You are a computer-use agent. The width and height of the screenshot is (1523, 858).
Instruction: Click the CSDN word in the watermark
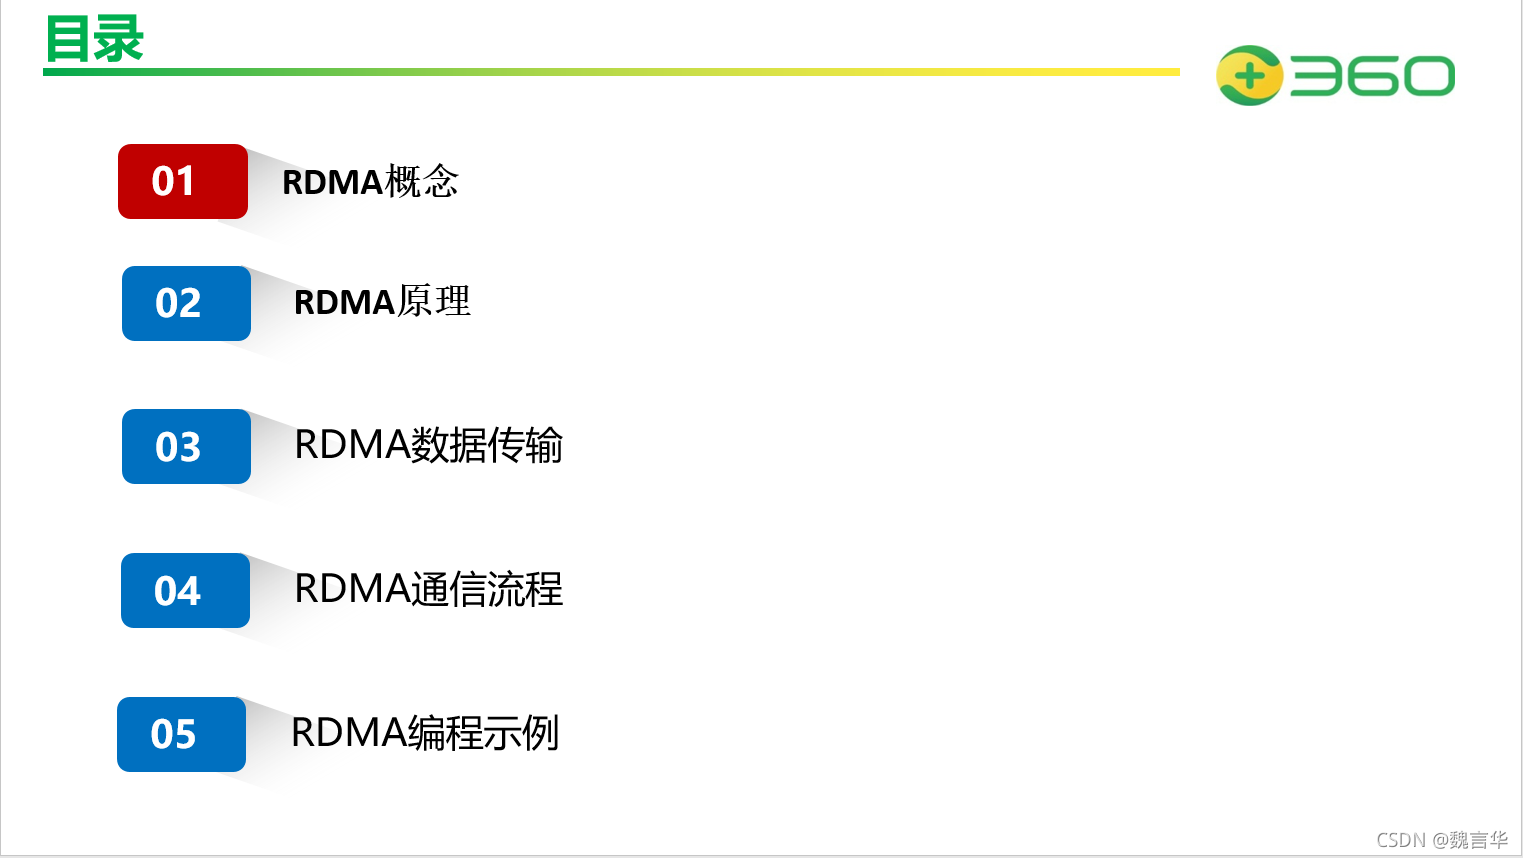(x=1400, y=840)
